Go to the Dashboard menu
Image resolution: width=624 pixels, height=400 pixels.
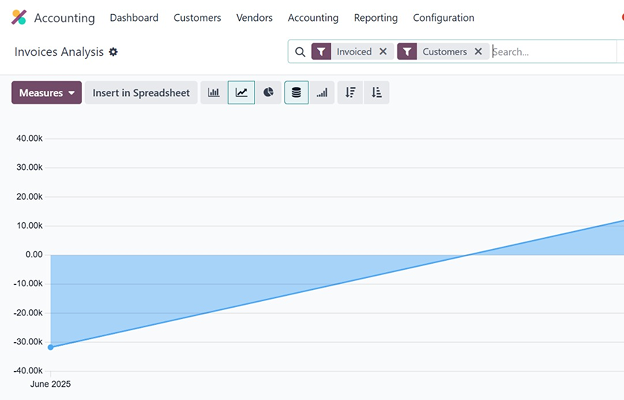[x=134, y=18]
